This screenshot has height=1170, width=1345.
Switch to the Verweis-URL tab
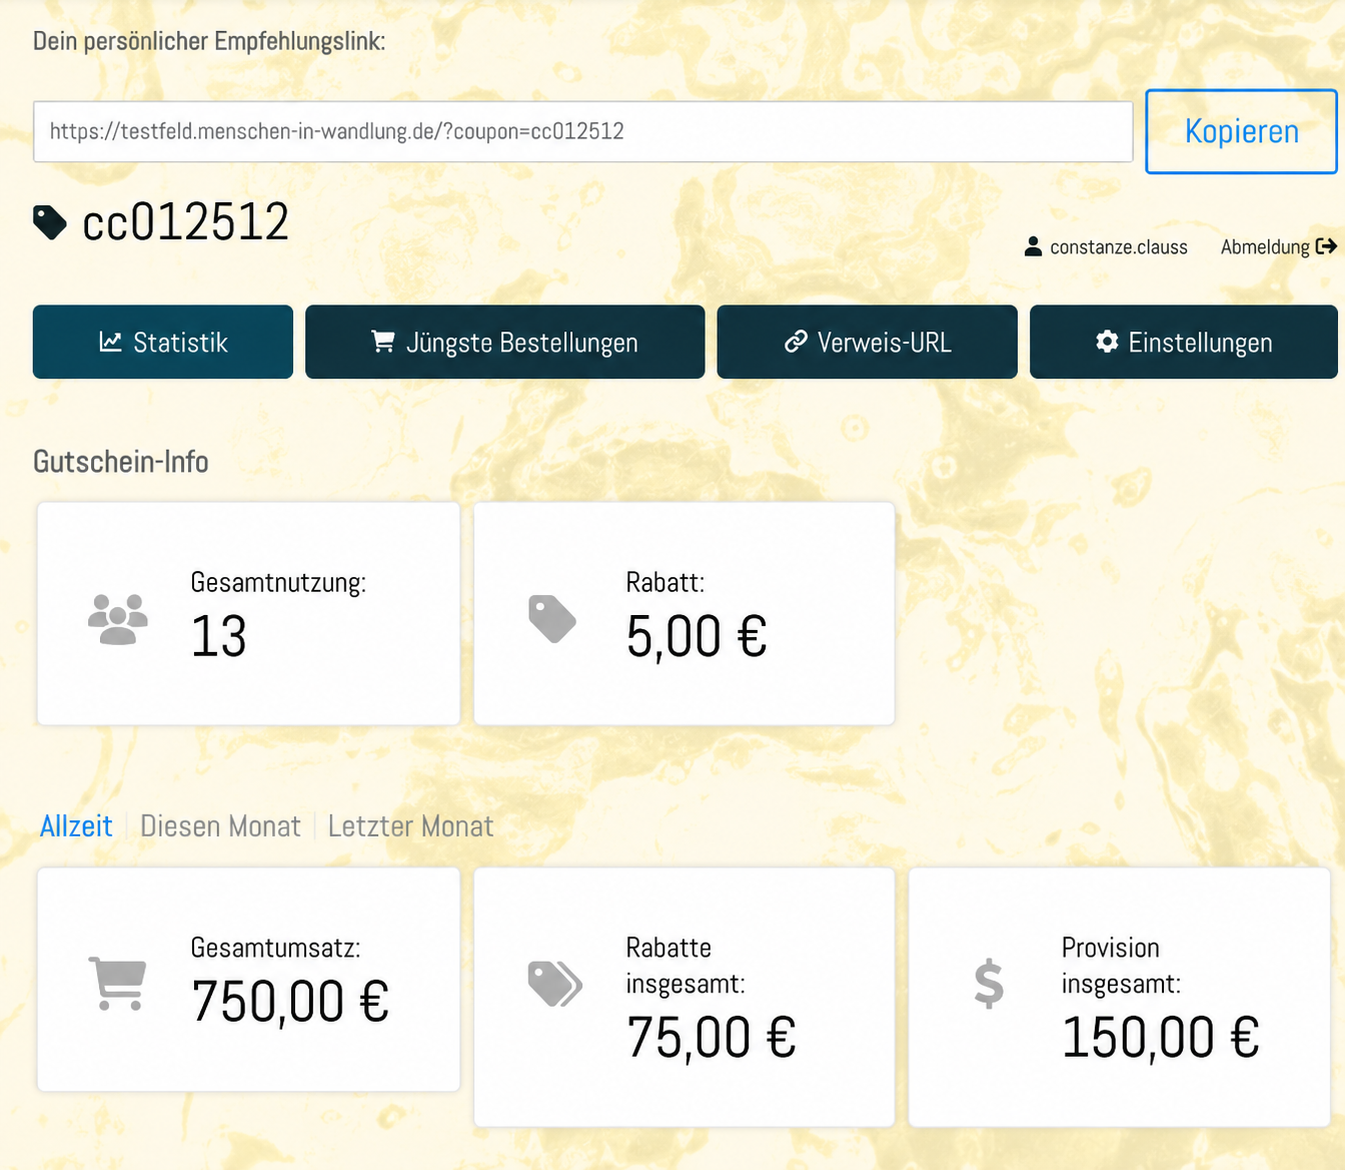[867, 342]
